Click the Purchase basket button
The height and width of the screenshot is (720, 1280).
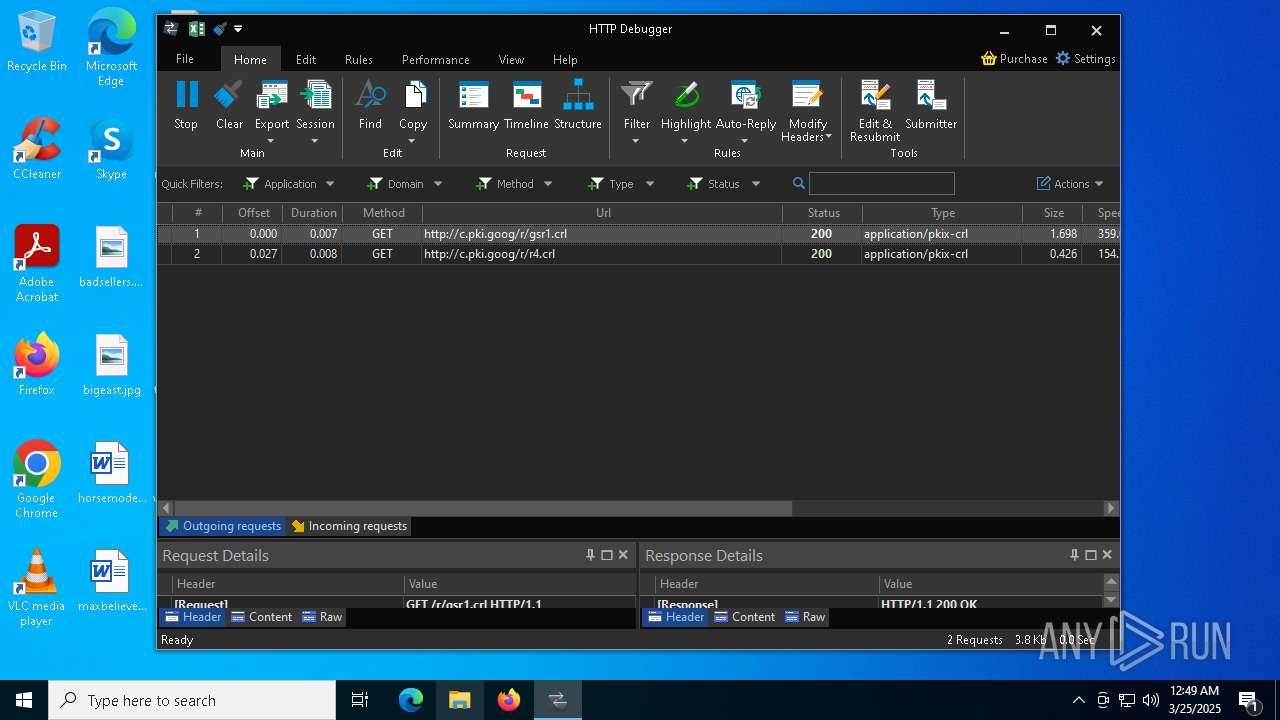click(x=1014, y=59)
